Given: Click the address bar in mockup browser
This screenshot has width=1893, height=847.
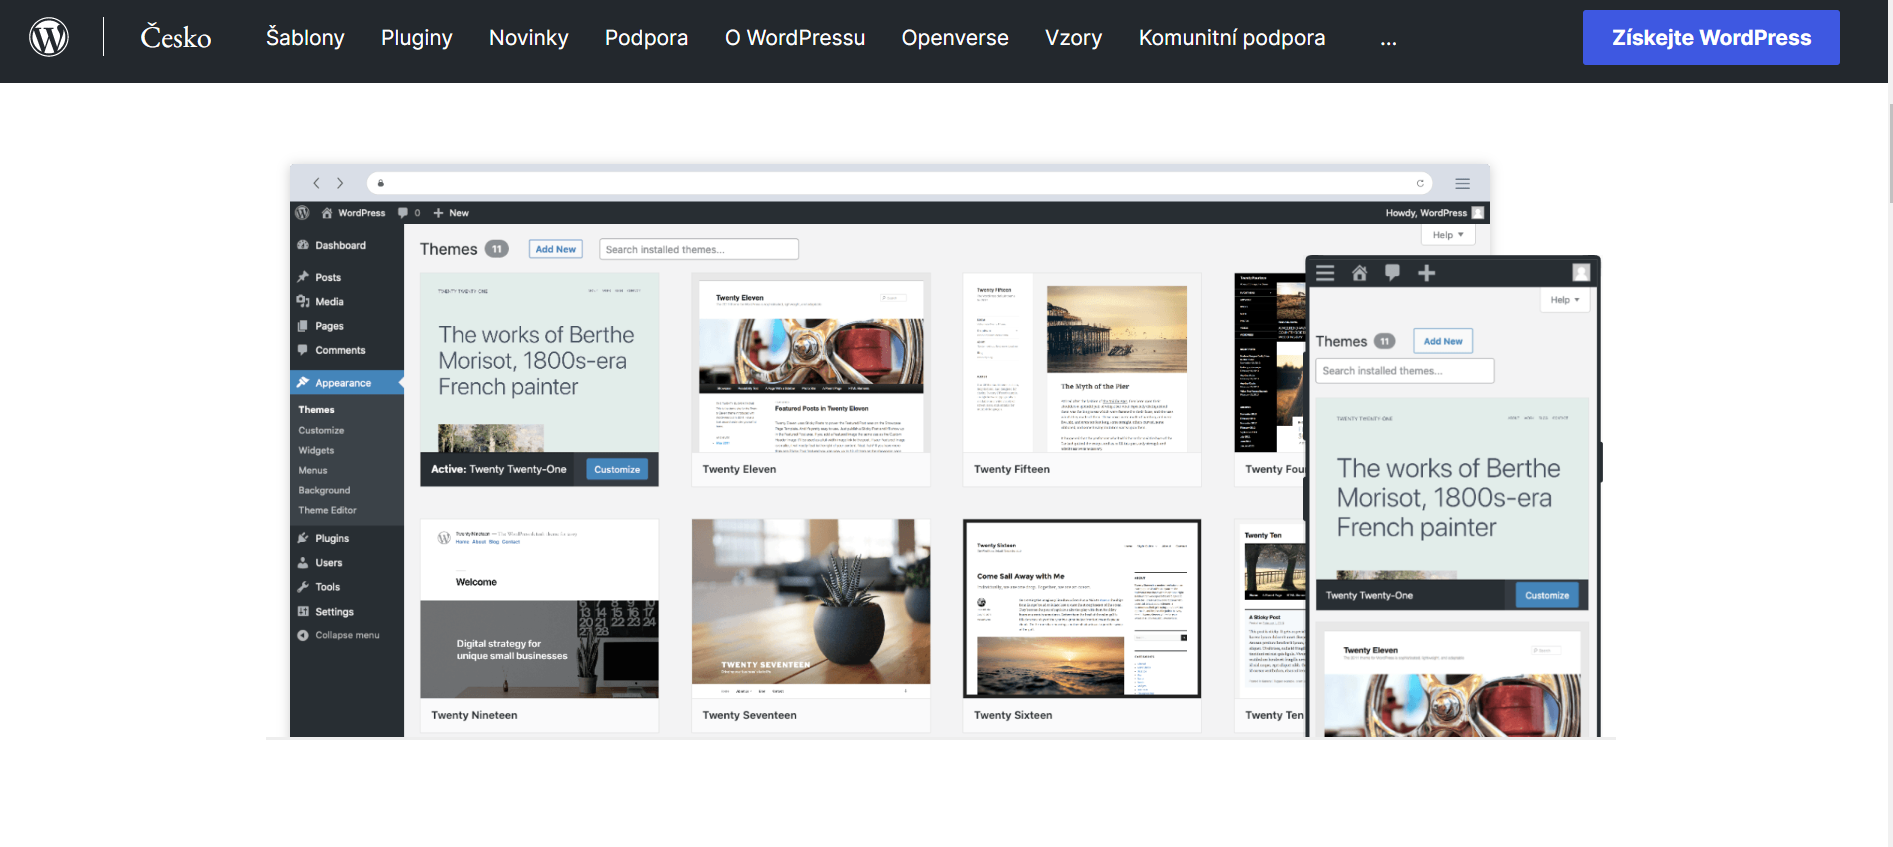Looking at the screenshot, I should coord(900,183).
